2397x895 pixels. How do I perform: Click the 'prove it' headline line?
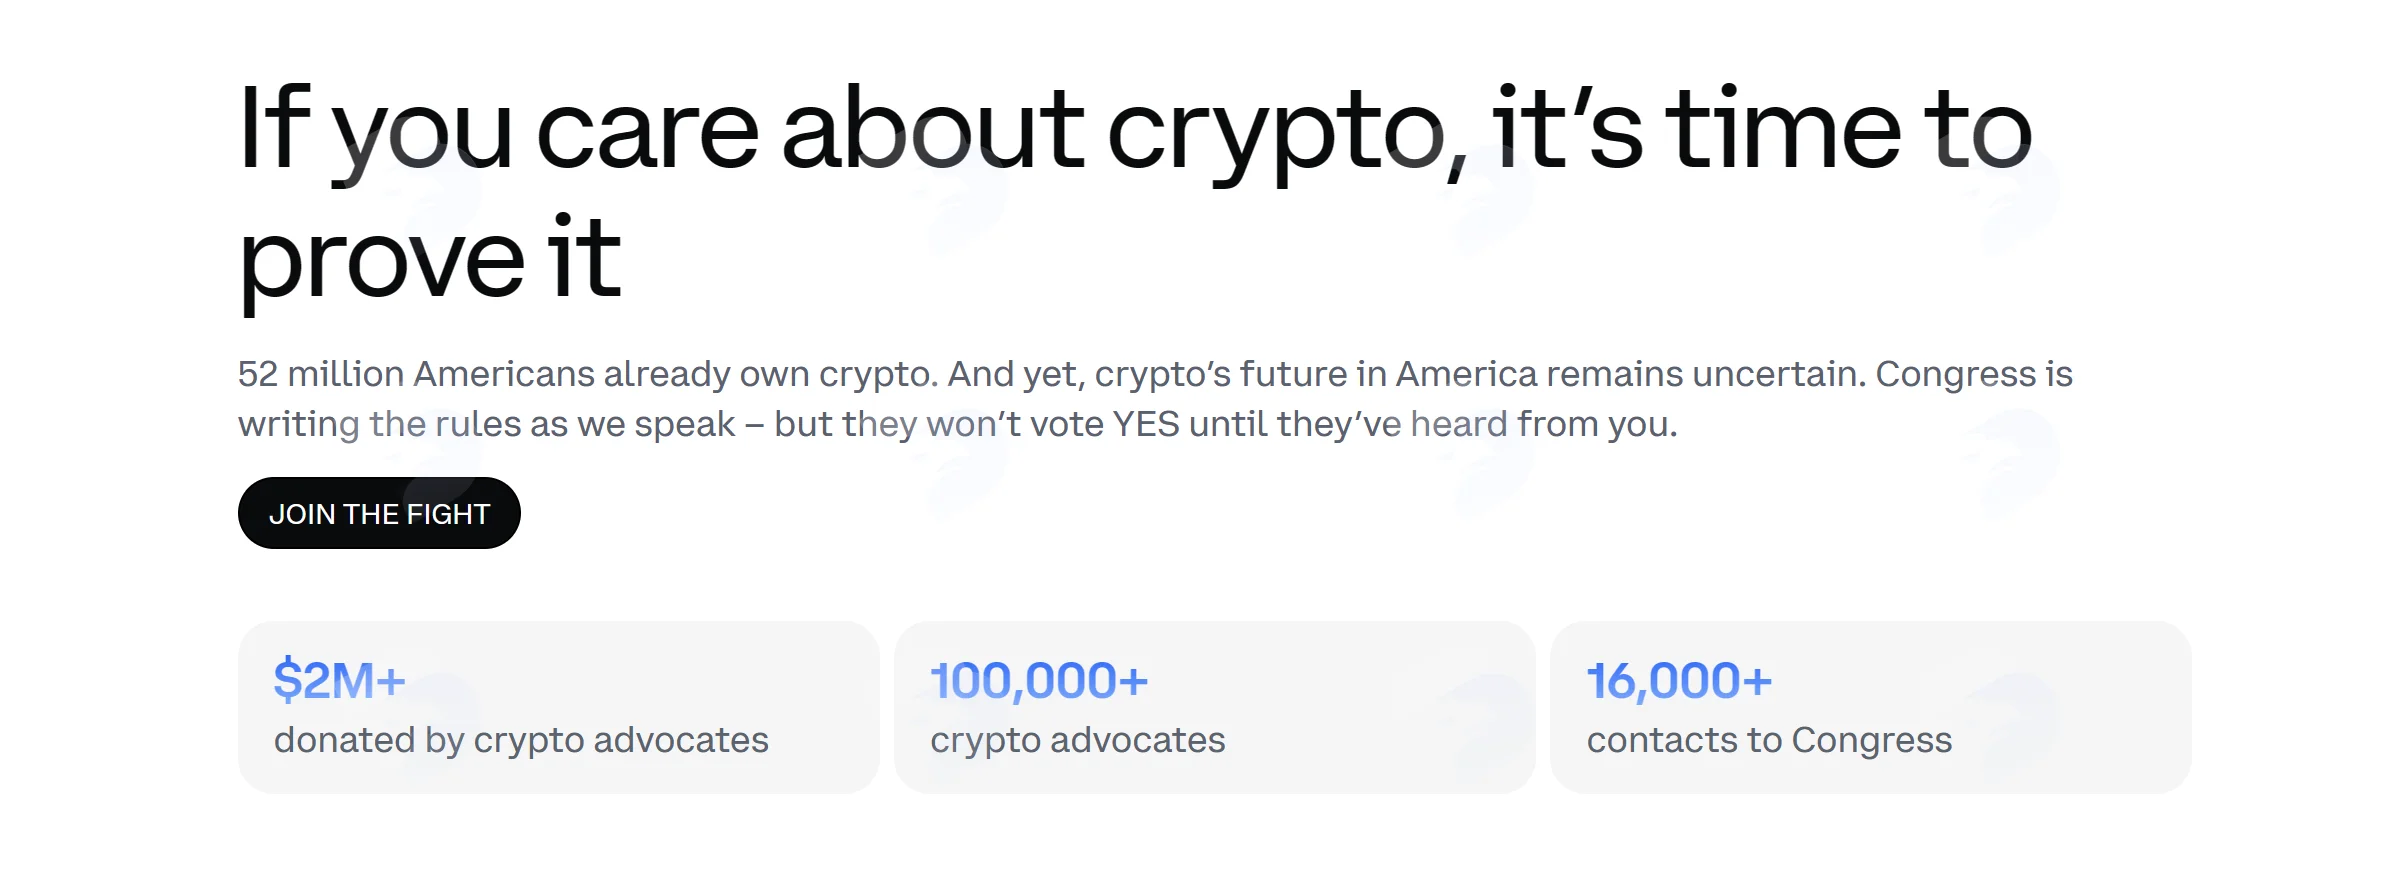(430, 258)
